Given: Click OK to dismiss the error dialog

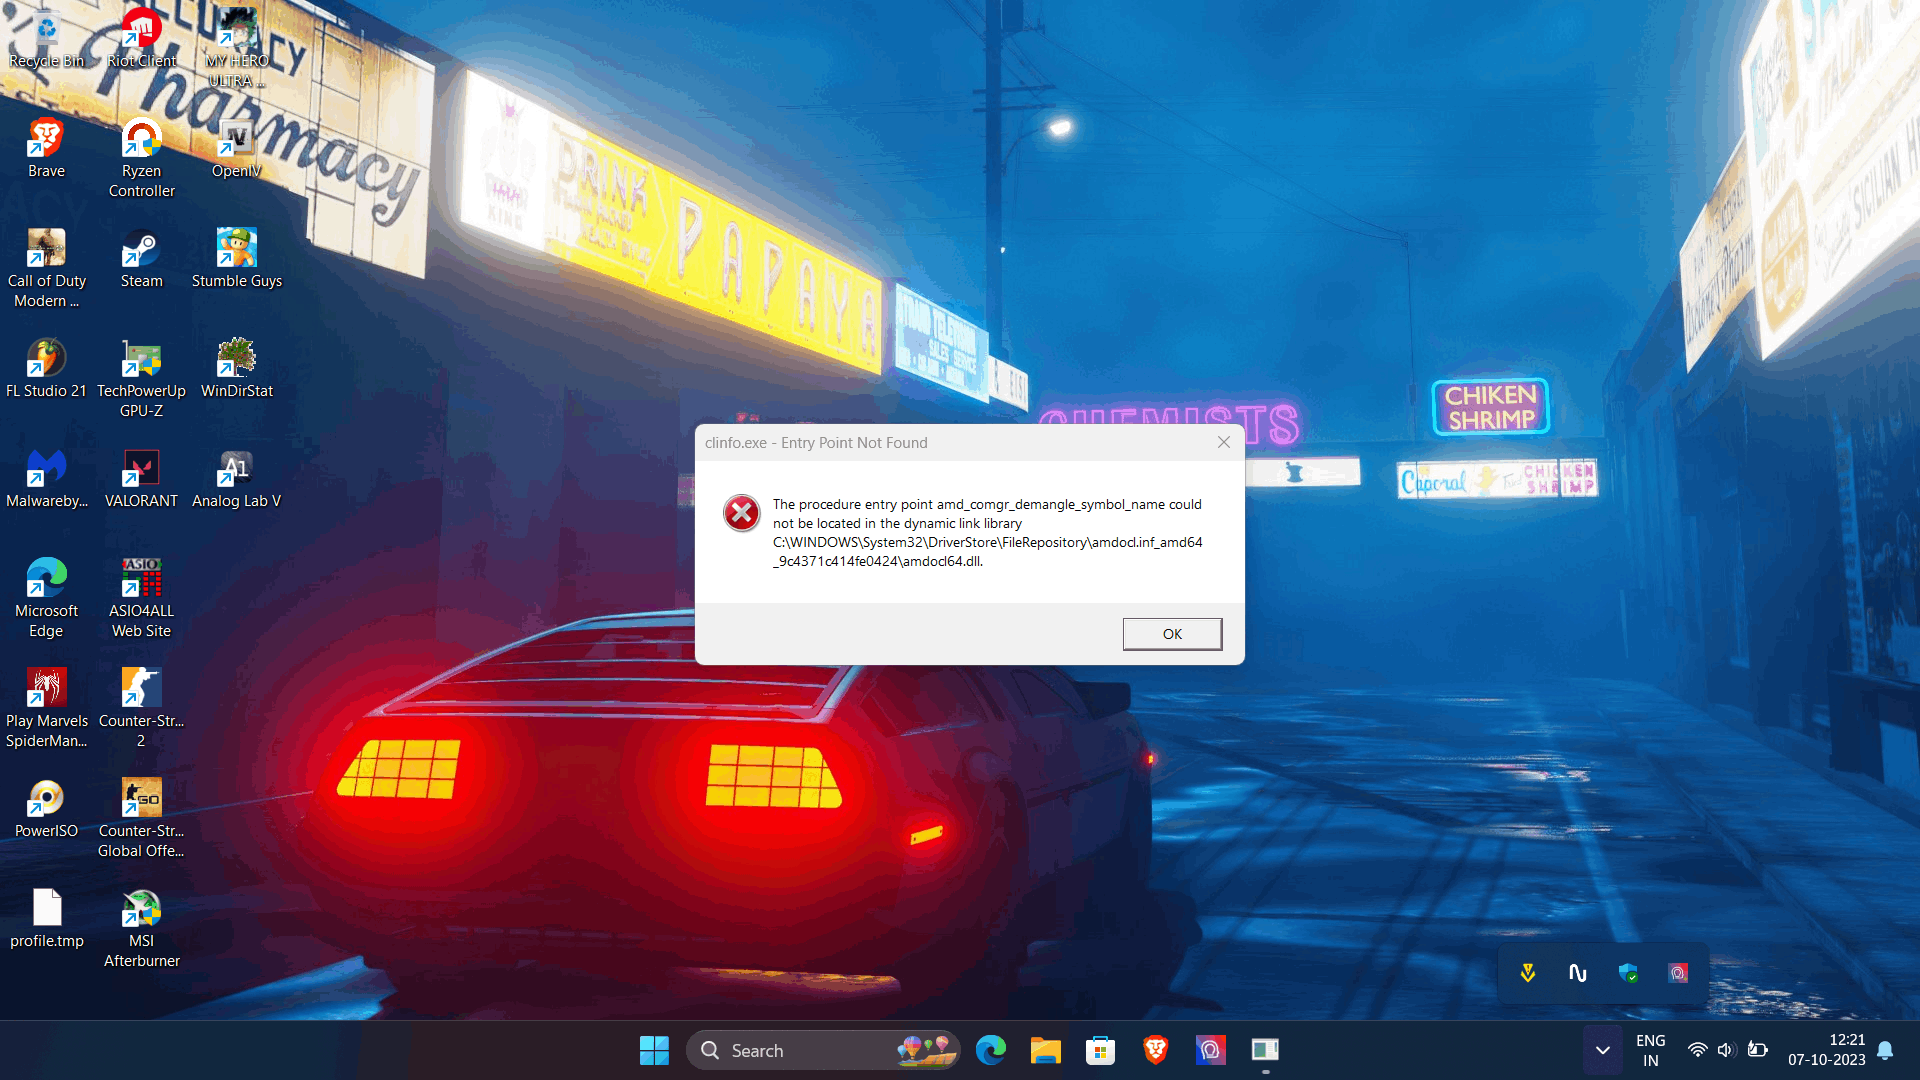Looking at the screenshot, I should click(1171, 634).
